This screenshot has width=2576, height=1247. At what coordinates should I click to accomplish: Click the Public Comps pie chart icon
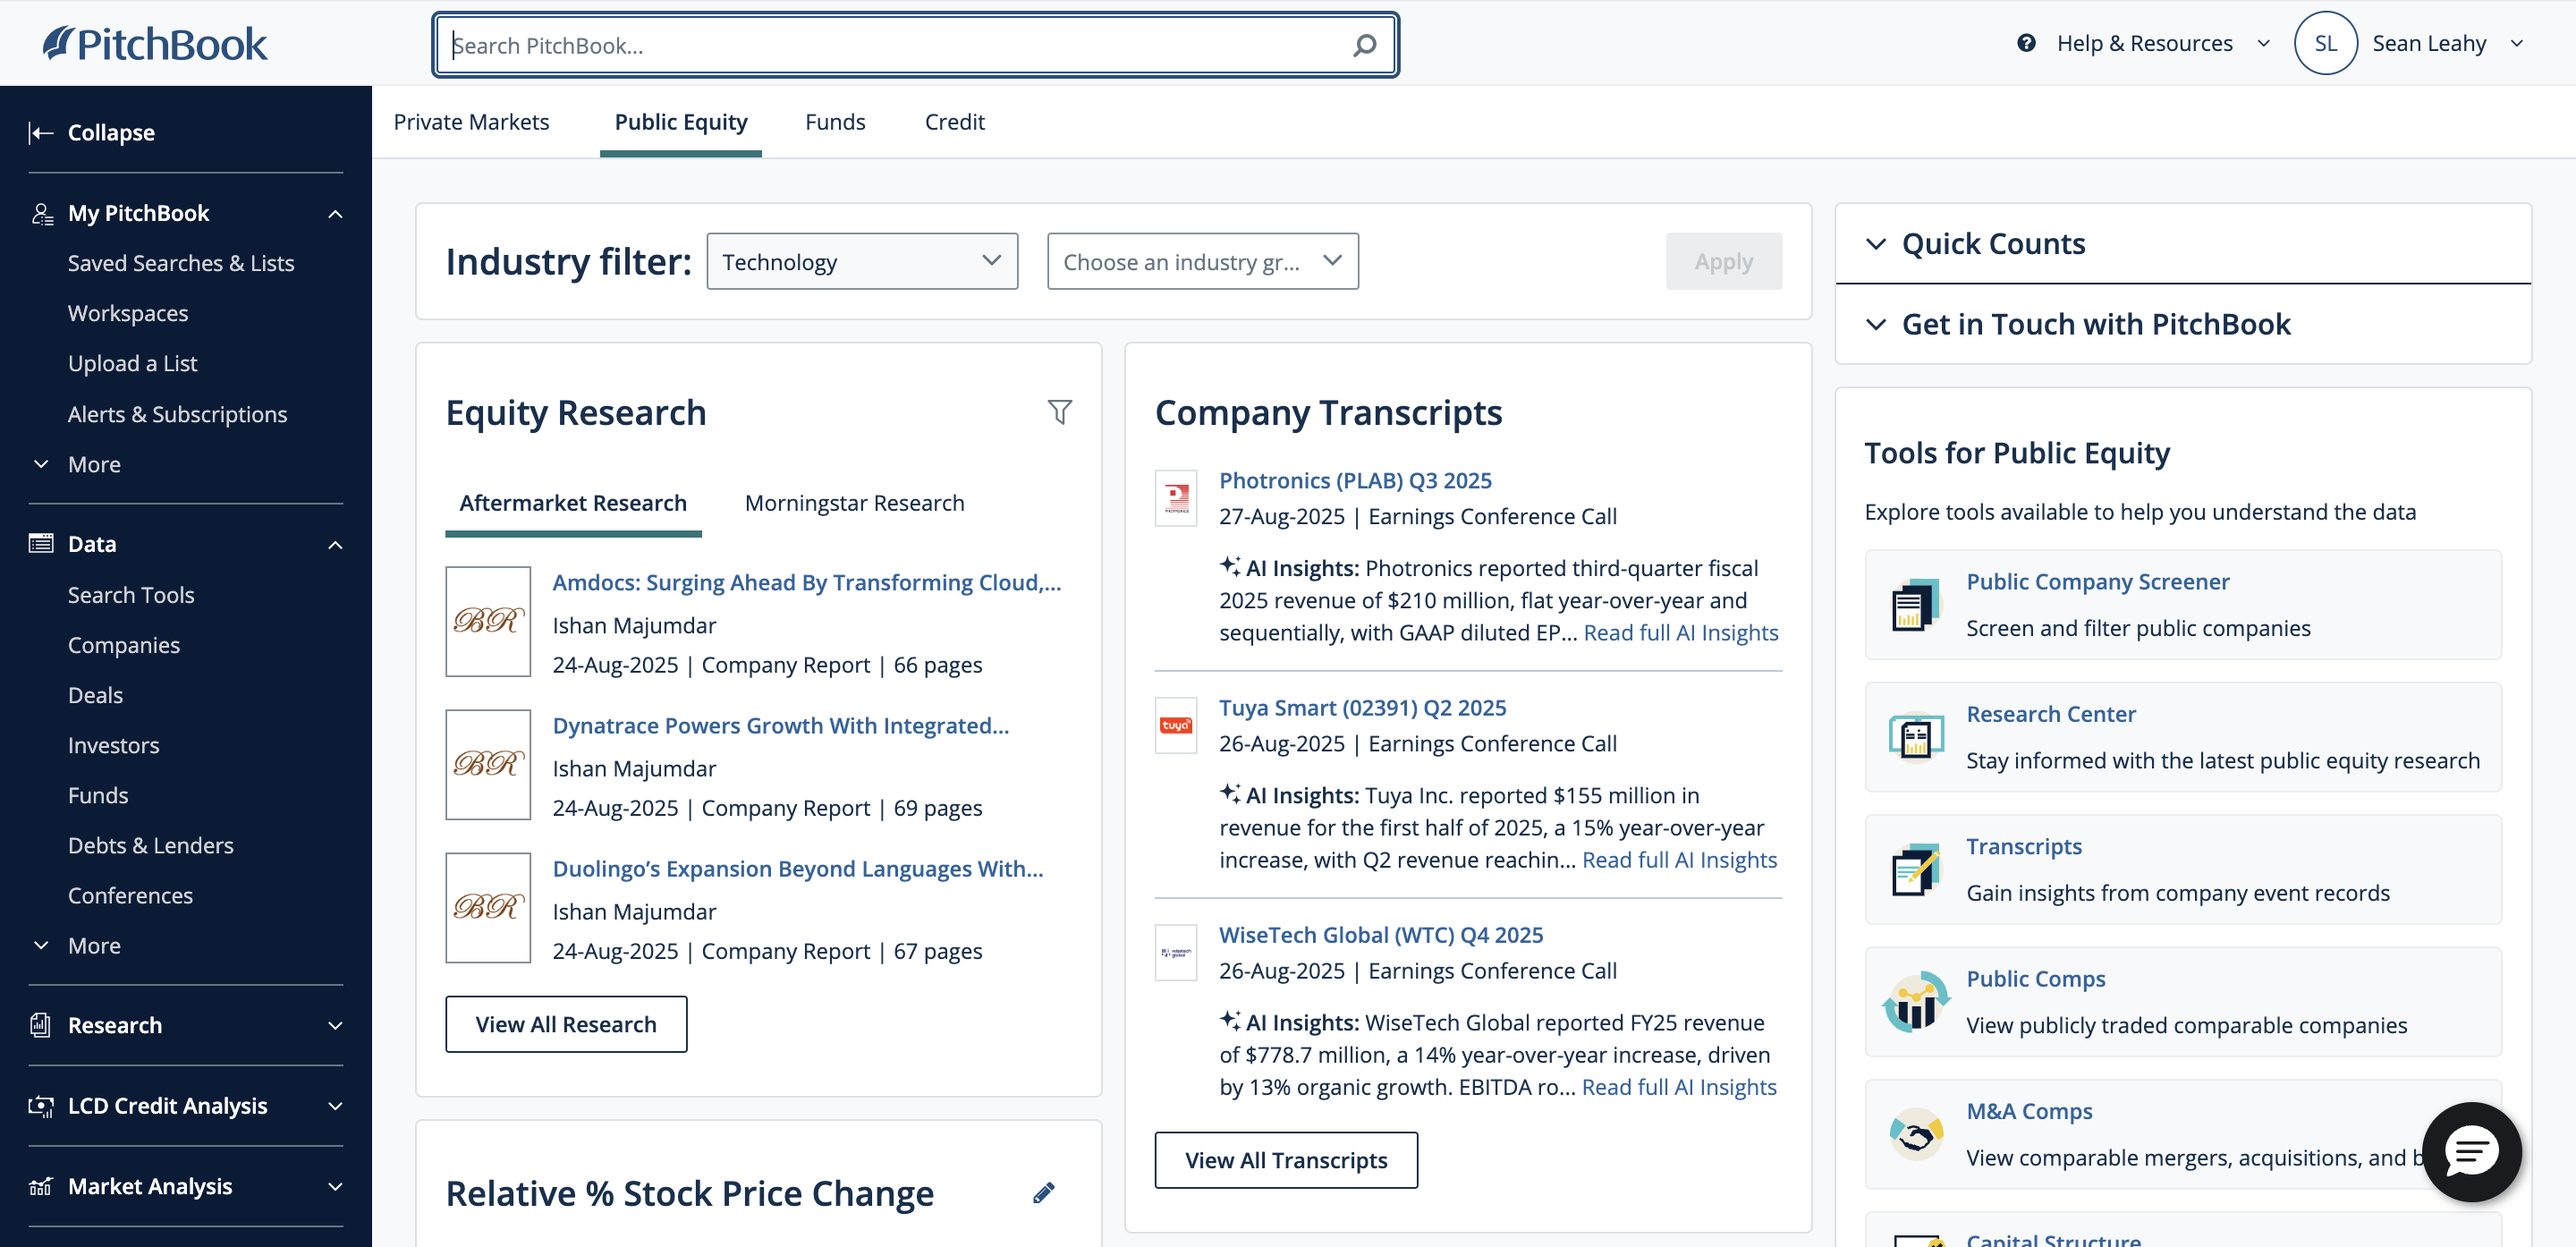click(x=1915, y=1001)
